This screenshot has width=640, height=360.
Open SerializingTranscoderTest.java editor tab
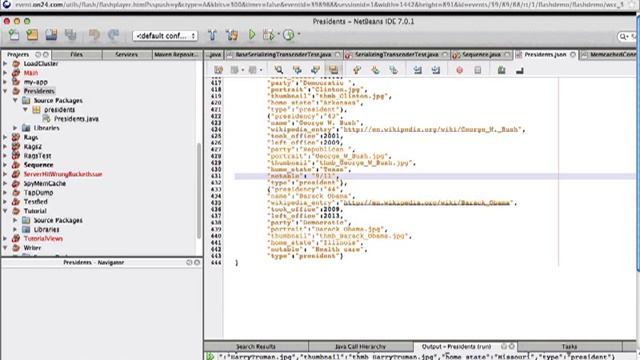[396, 54]
